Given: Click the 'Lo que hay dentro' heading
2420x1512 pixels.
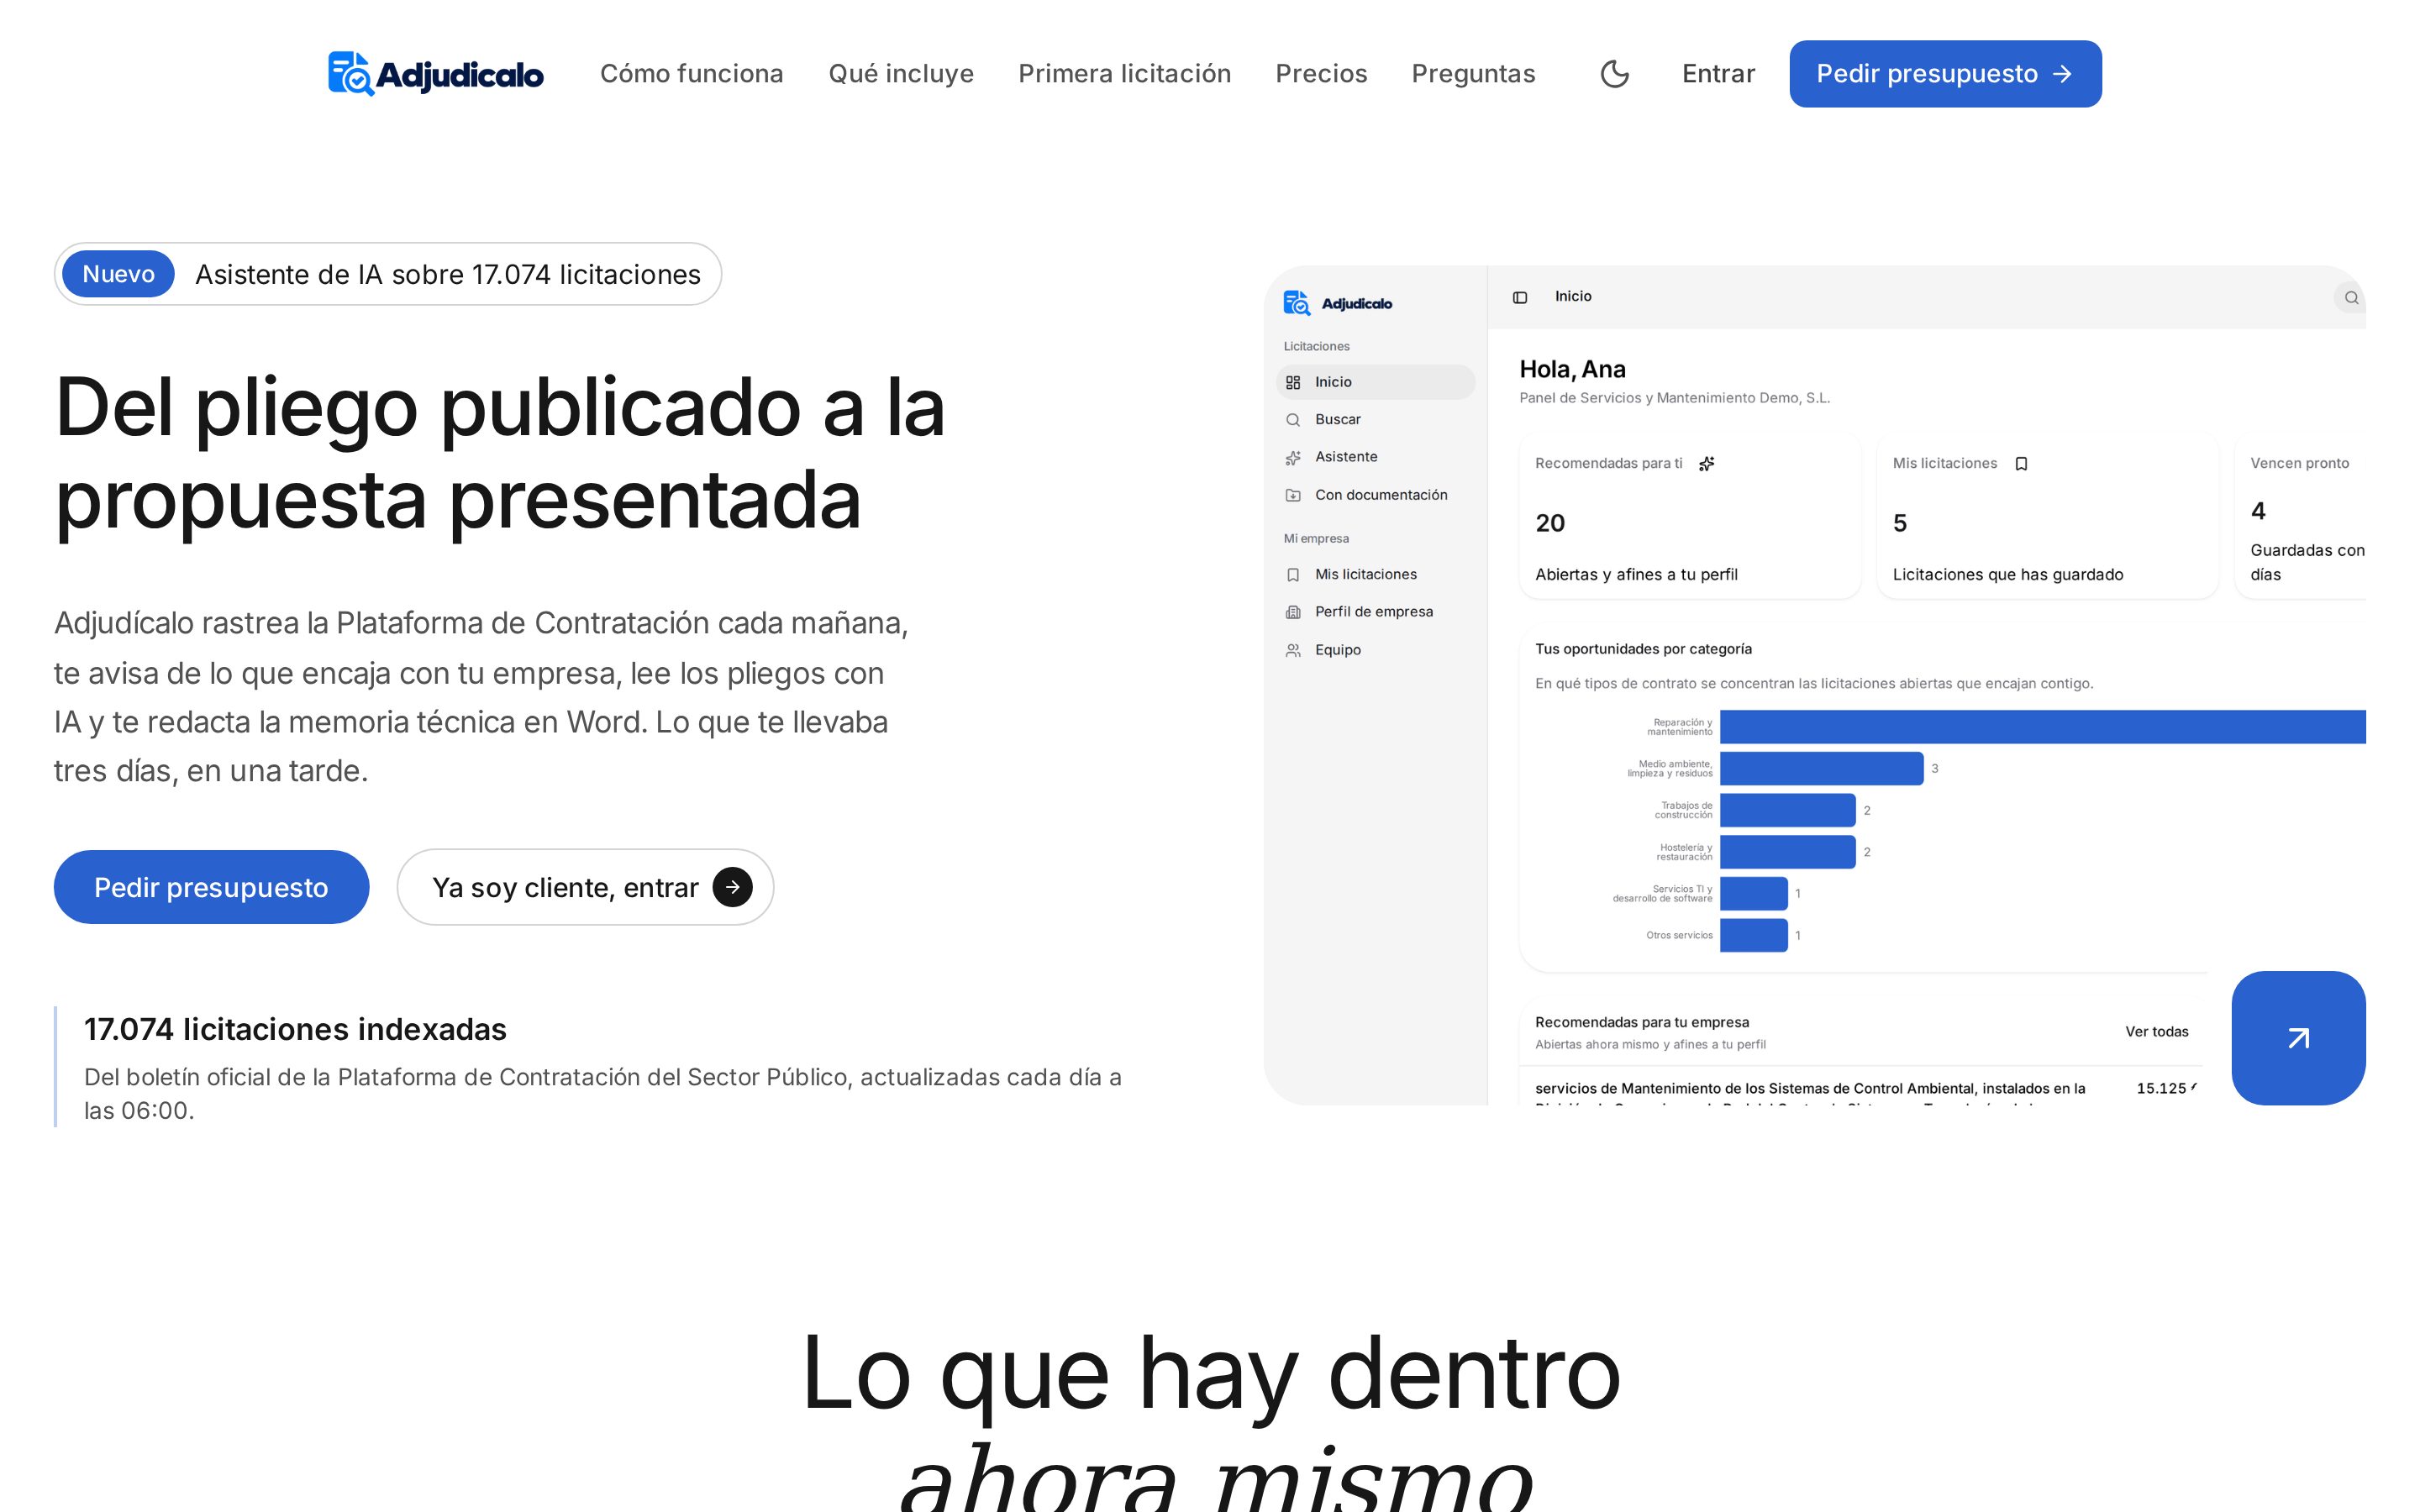Looking at the screenshot, I should coord(1210,1373).
